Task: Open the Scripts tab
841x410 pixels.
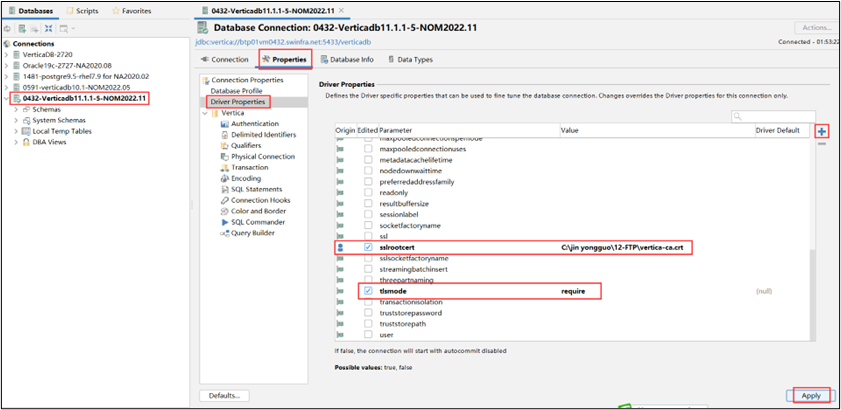Action: click(x=81, y=10)
